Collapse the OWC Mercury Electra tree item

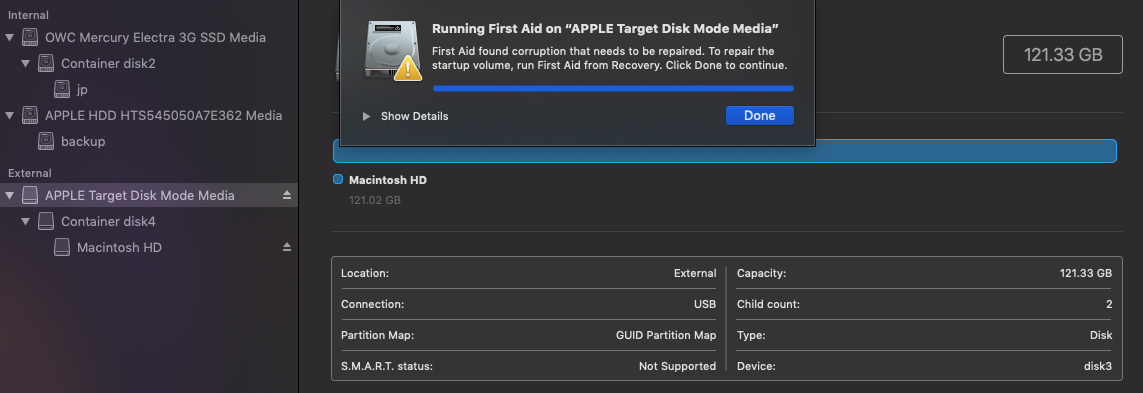(9, 37)
